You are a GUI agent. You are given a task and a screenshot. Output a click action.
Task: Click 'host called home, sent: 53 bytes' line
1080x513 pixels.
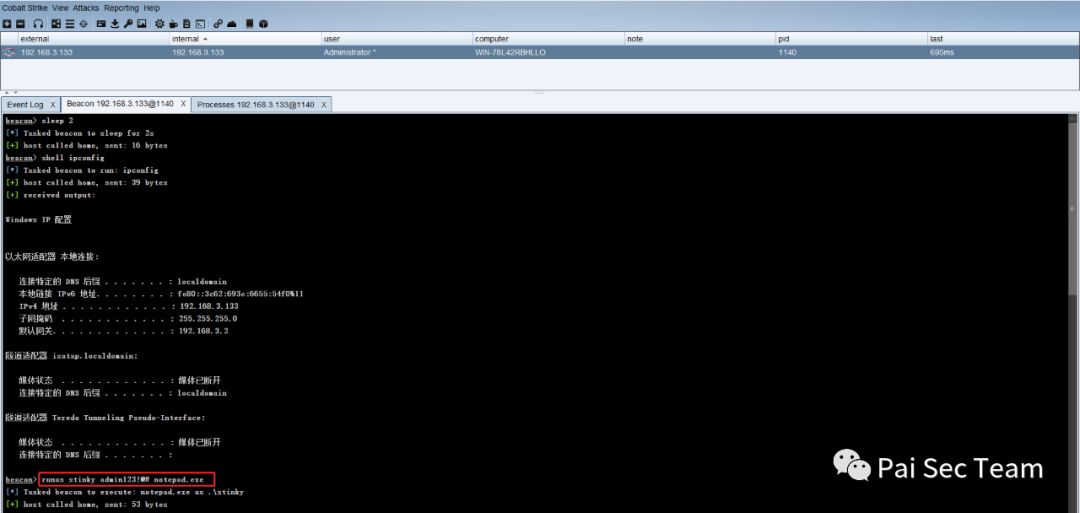click(86, 505)
